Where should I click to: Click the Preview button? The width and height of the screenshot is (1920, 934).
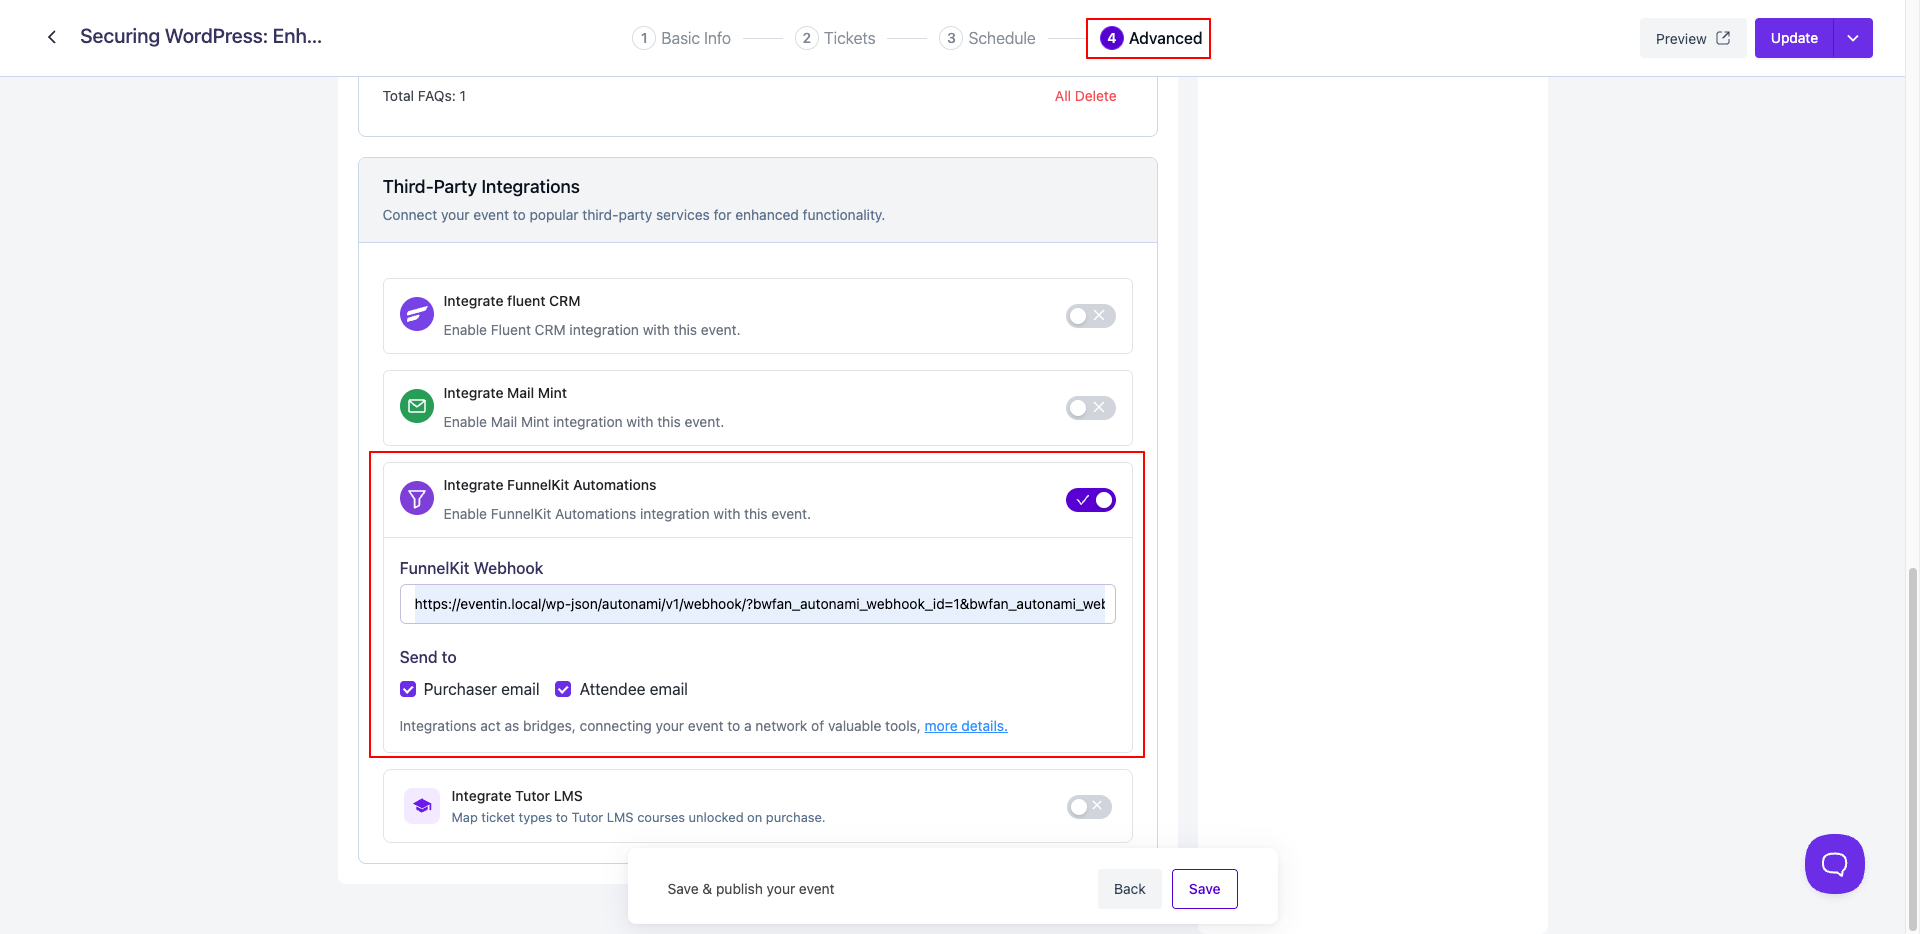[1693, 38]
